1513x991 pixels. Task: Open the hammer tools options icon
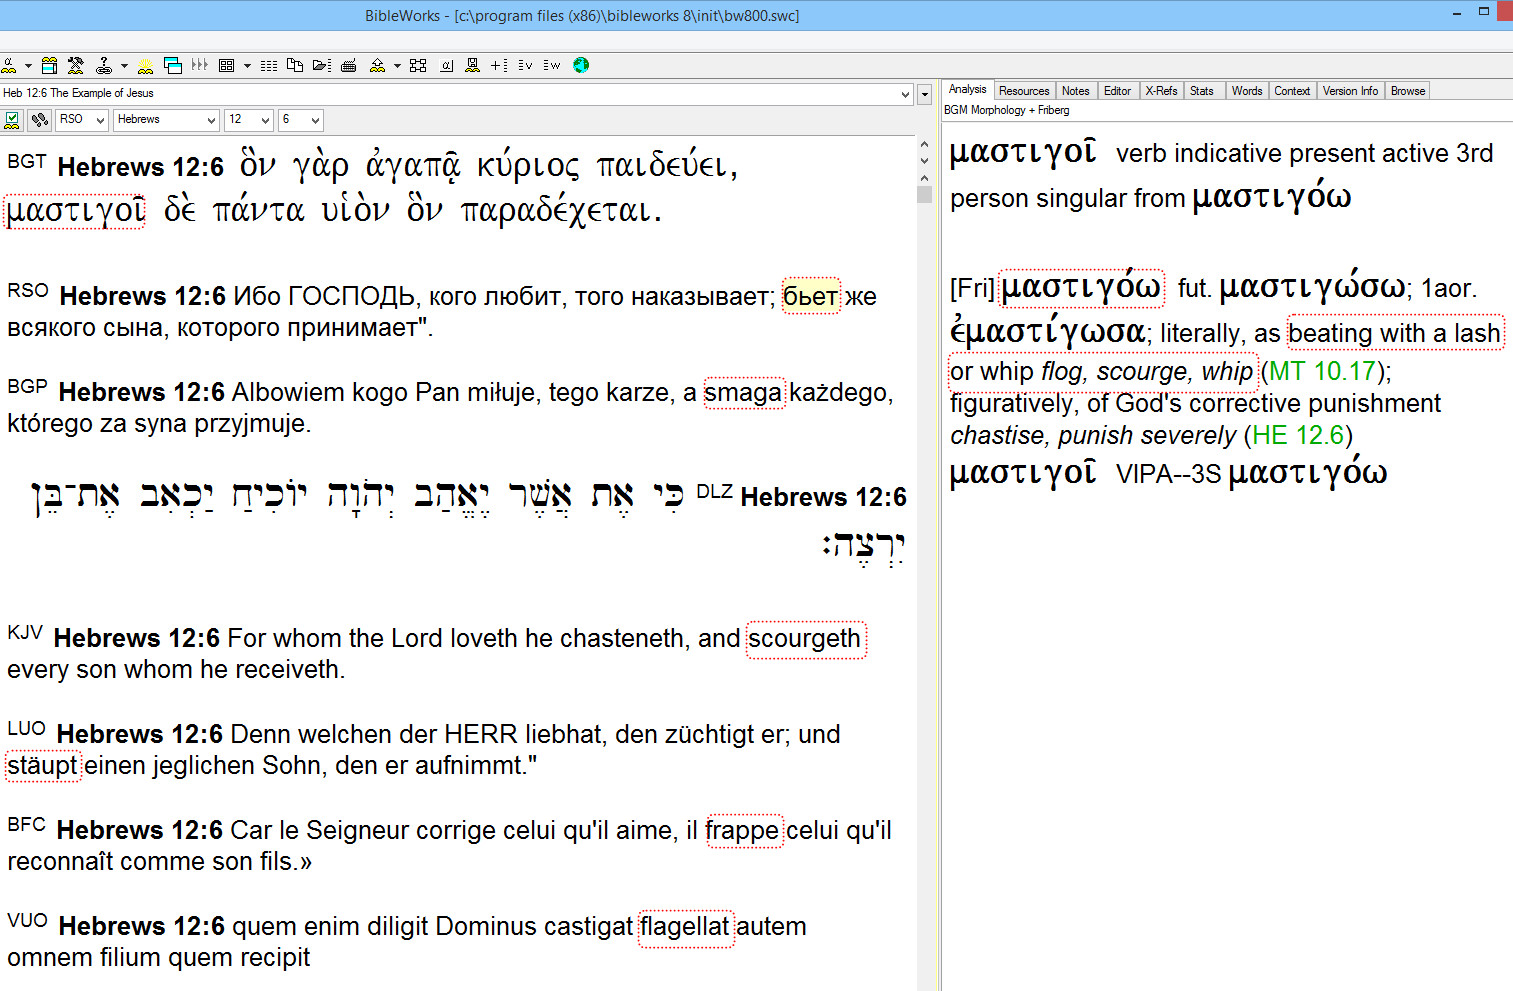76,65
